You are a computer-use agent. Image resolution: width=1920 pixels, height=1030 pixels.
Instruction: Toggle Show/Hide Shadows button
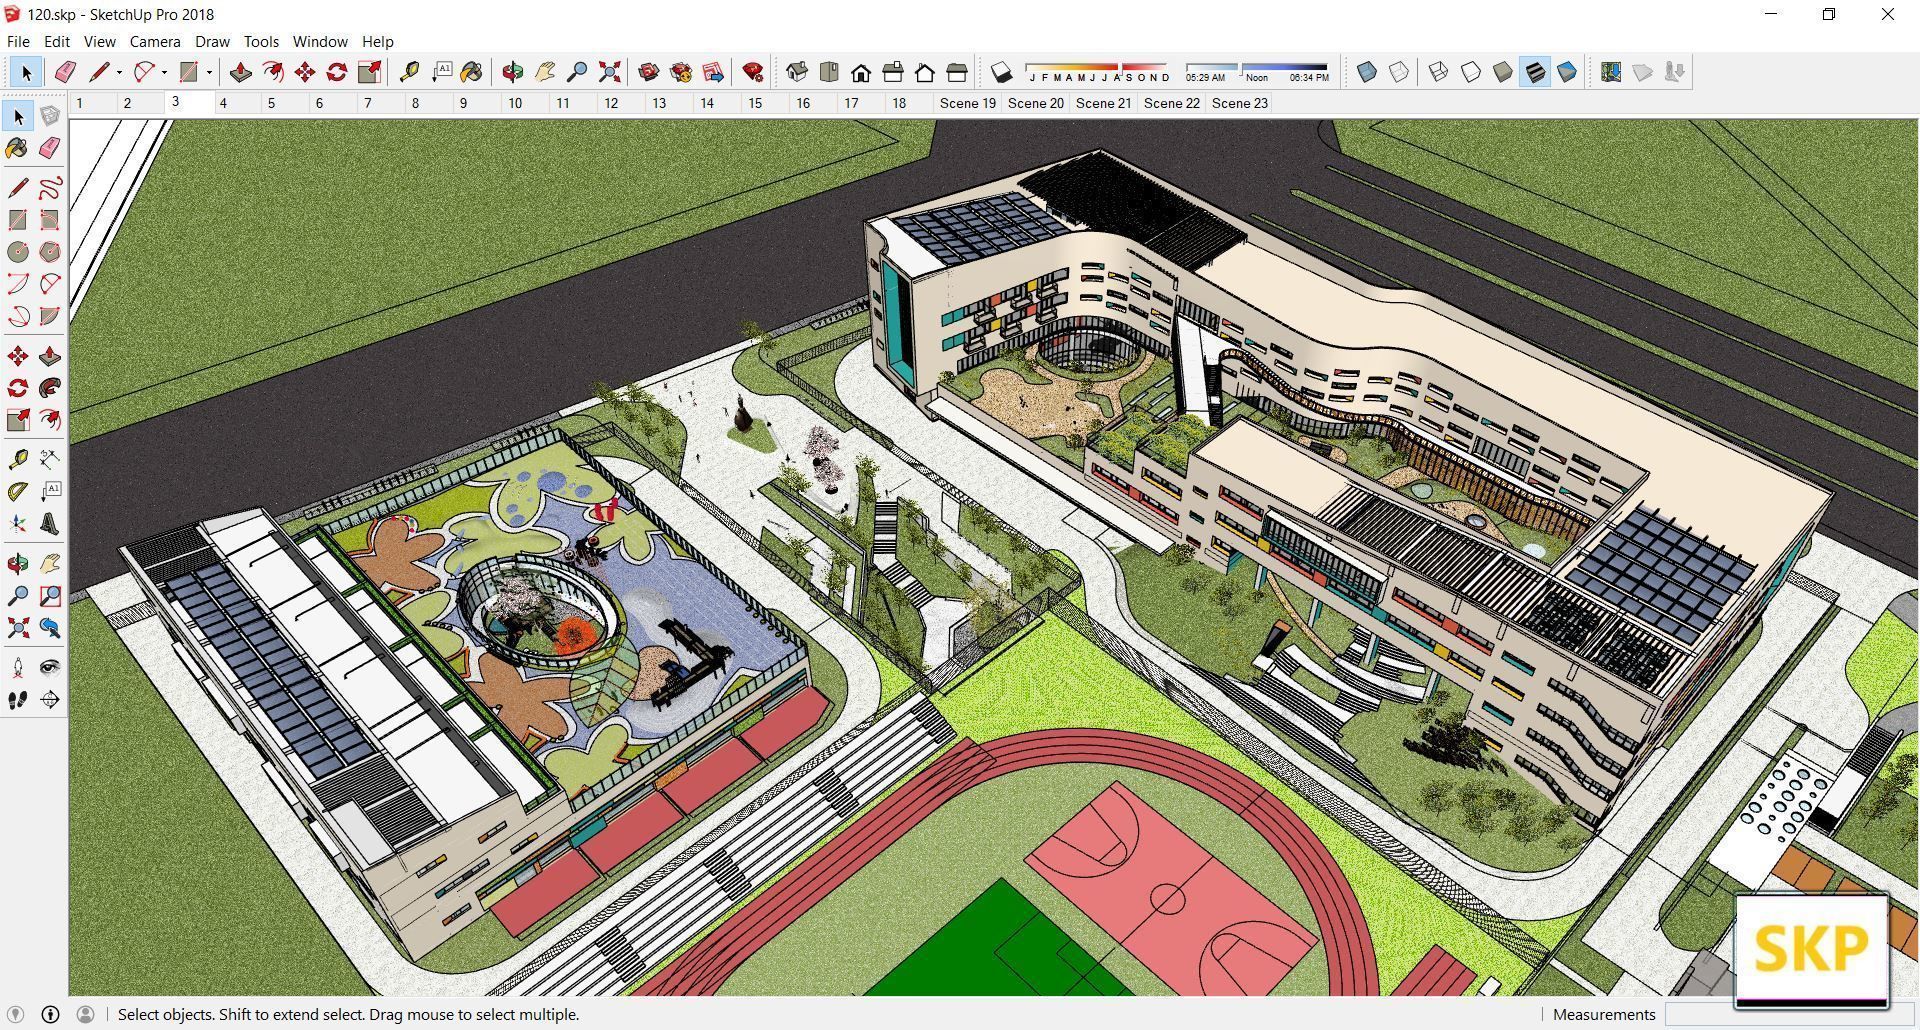[1001, 72]
